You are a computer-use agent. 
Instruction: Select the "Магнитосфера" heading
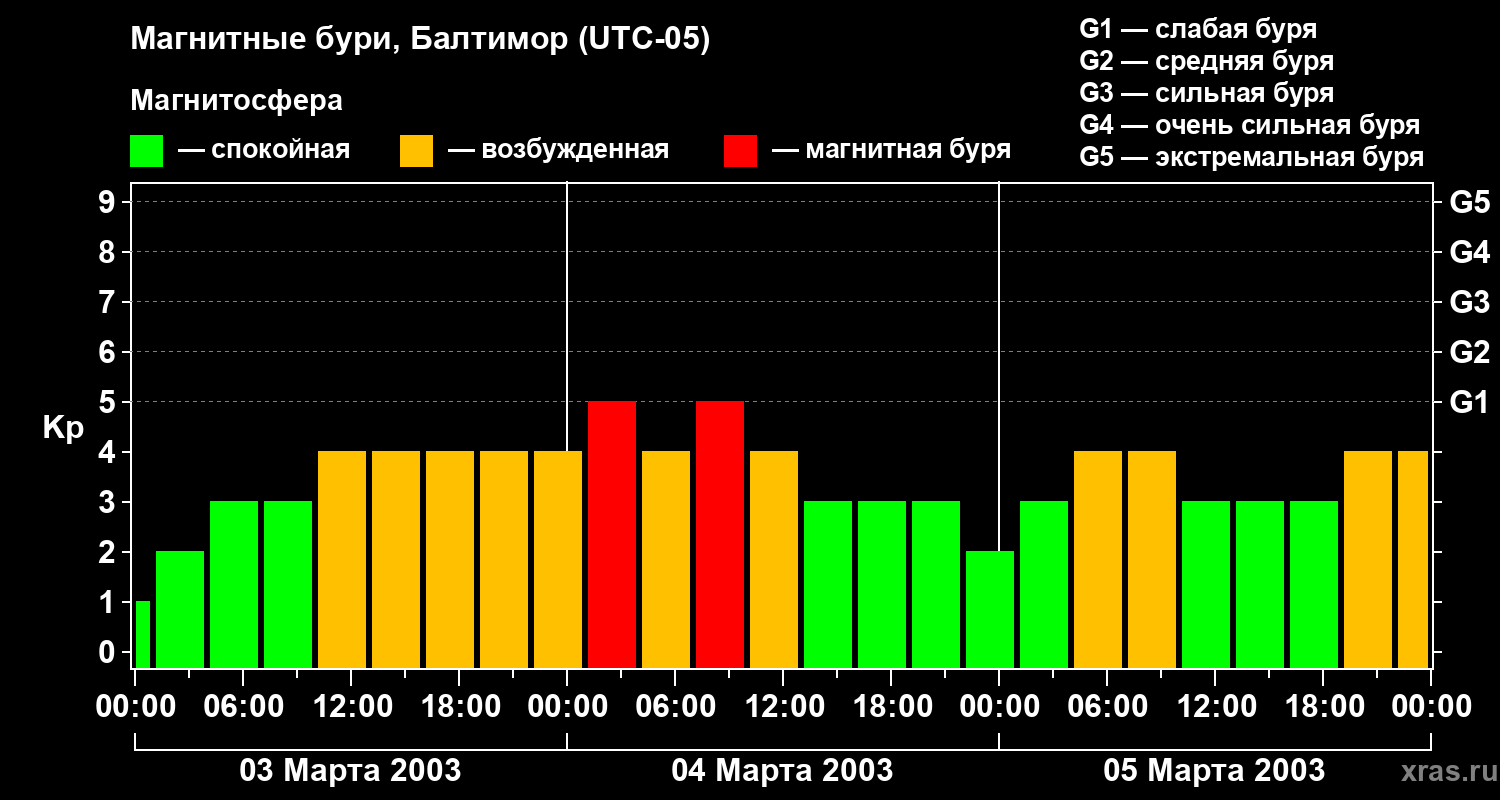(x=236, y=101)
